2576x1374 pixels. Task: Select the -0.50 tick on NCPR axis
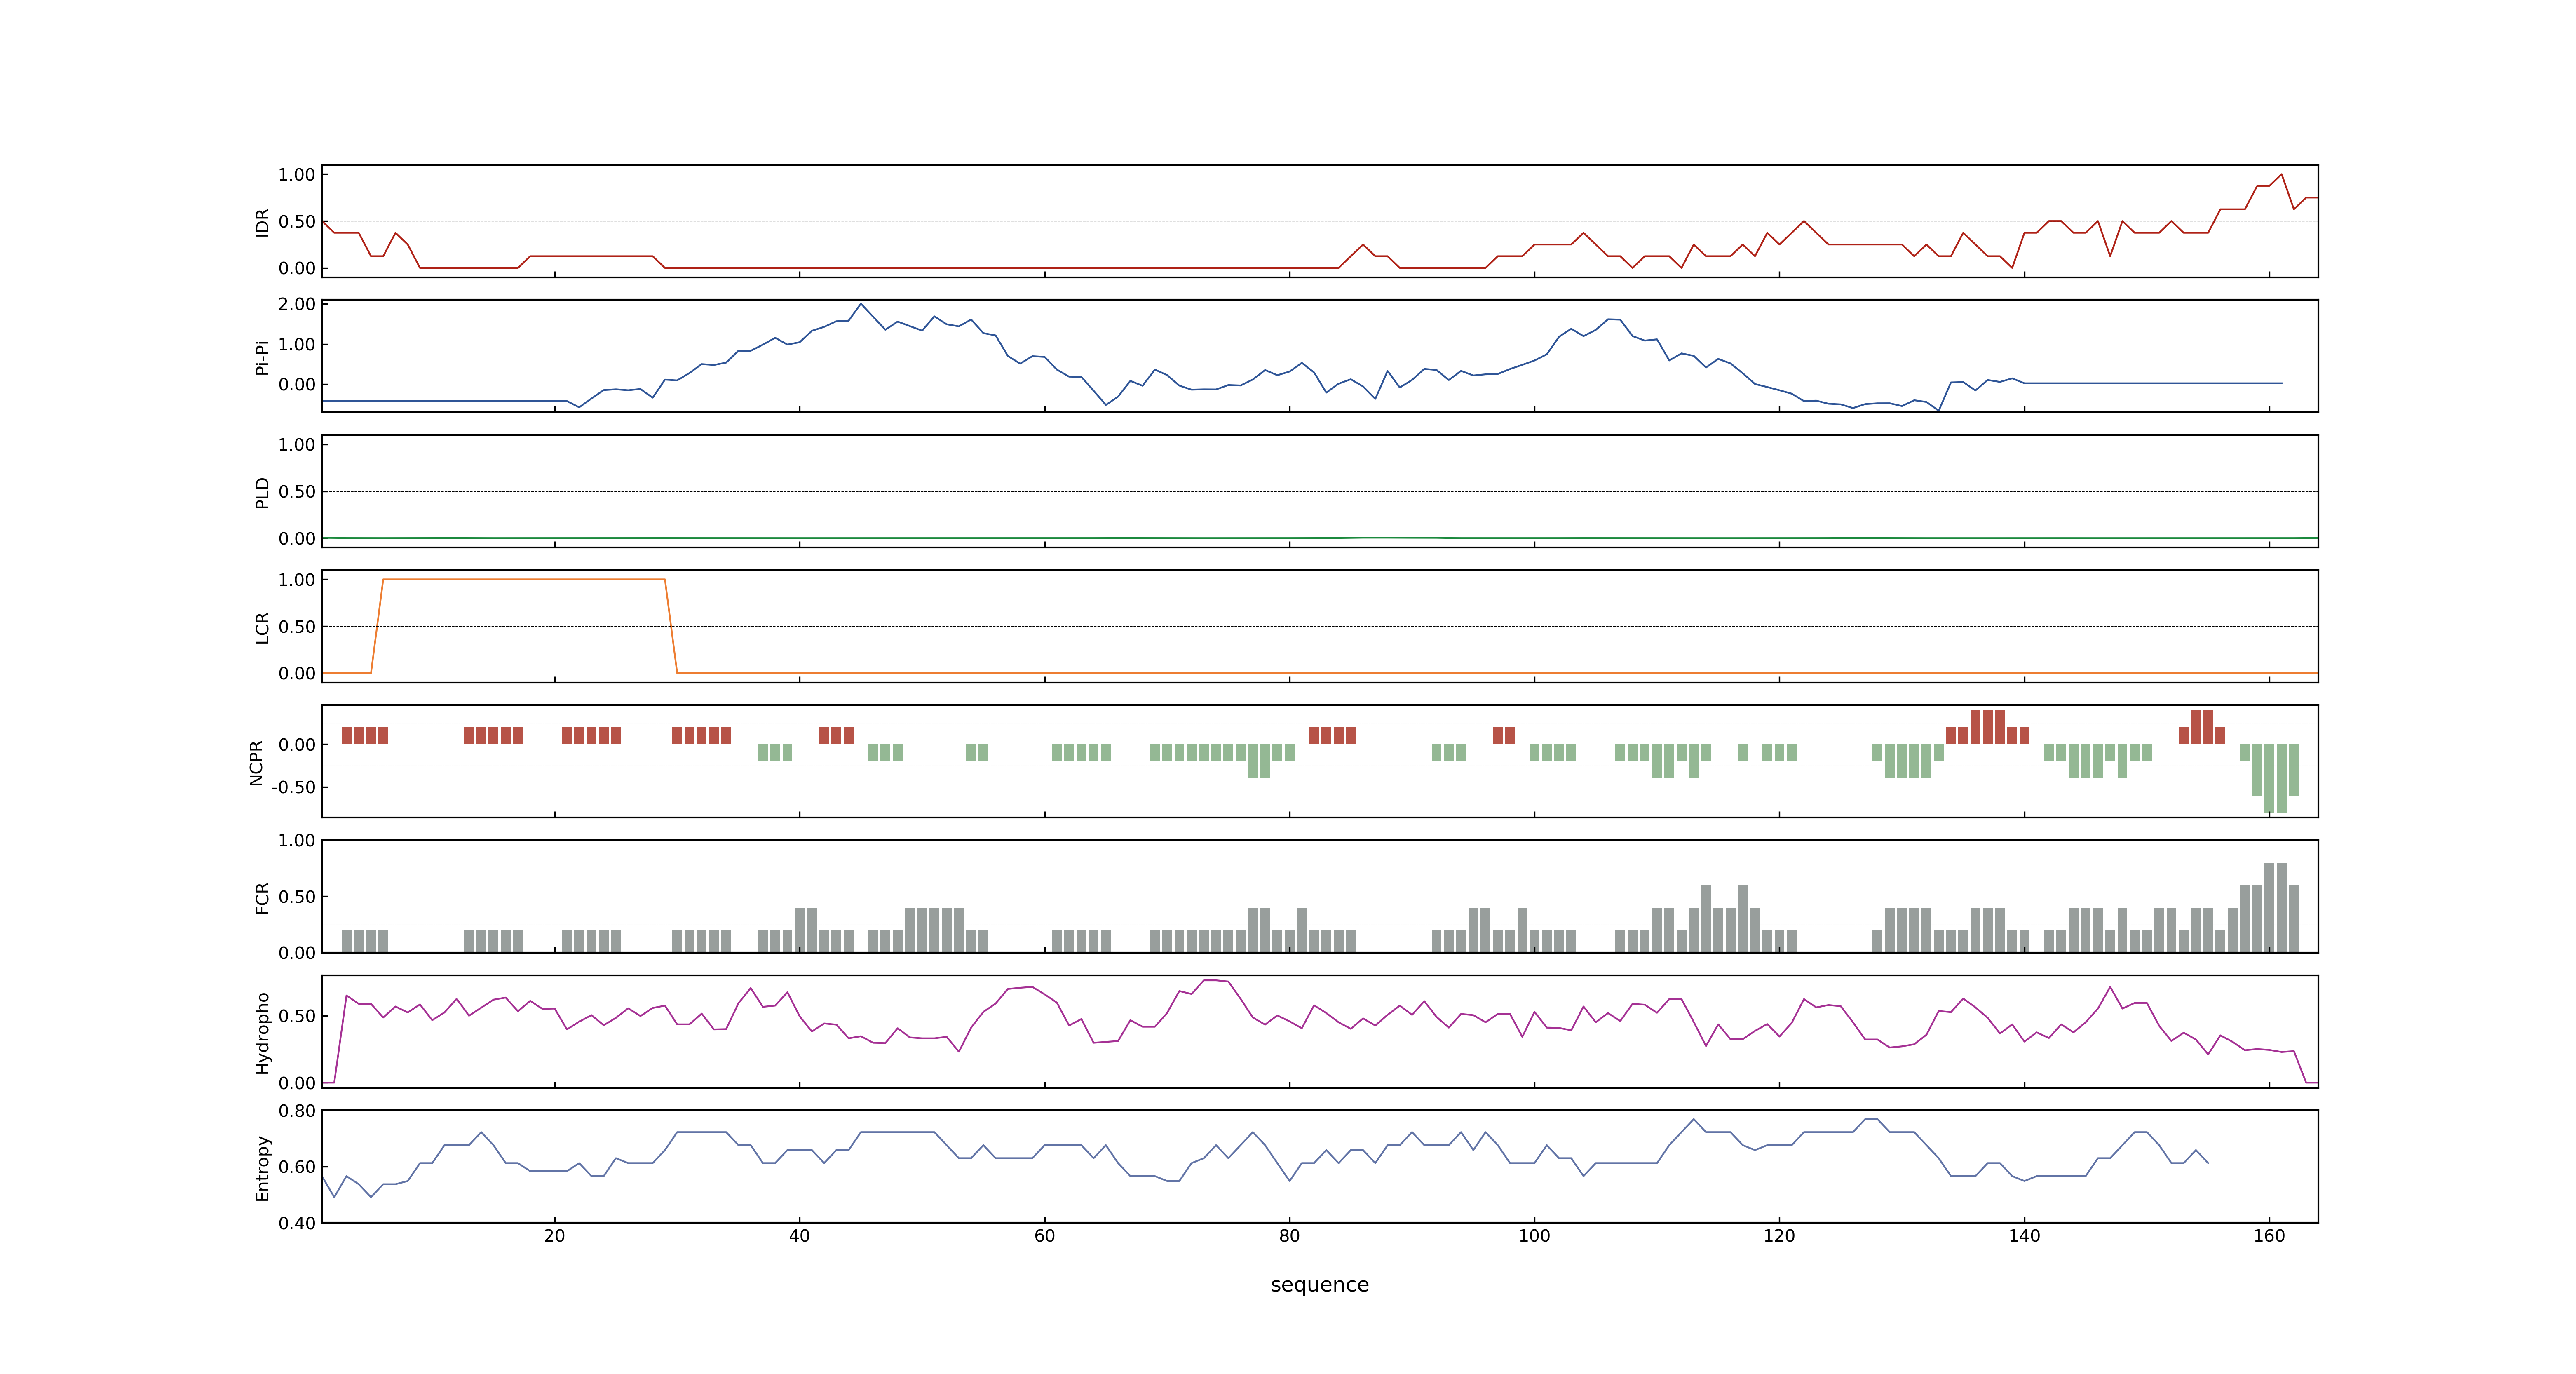293,787
